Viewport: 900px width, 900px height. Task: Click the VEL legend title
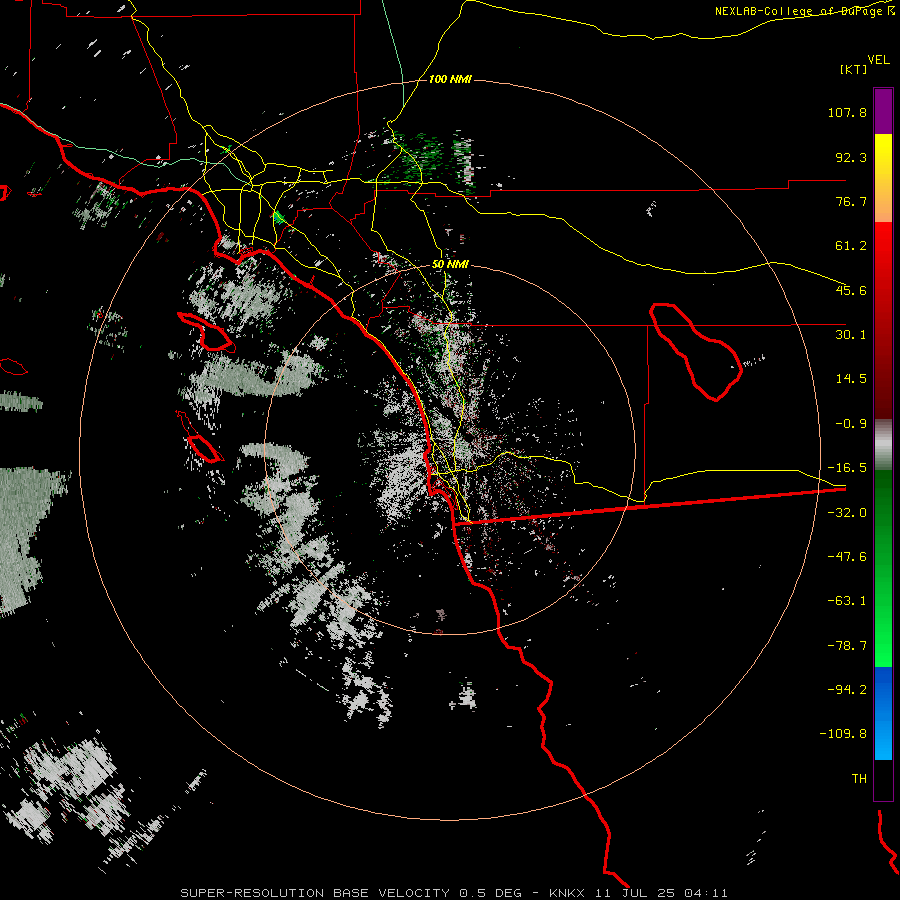(878, 59)
